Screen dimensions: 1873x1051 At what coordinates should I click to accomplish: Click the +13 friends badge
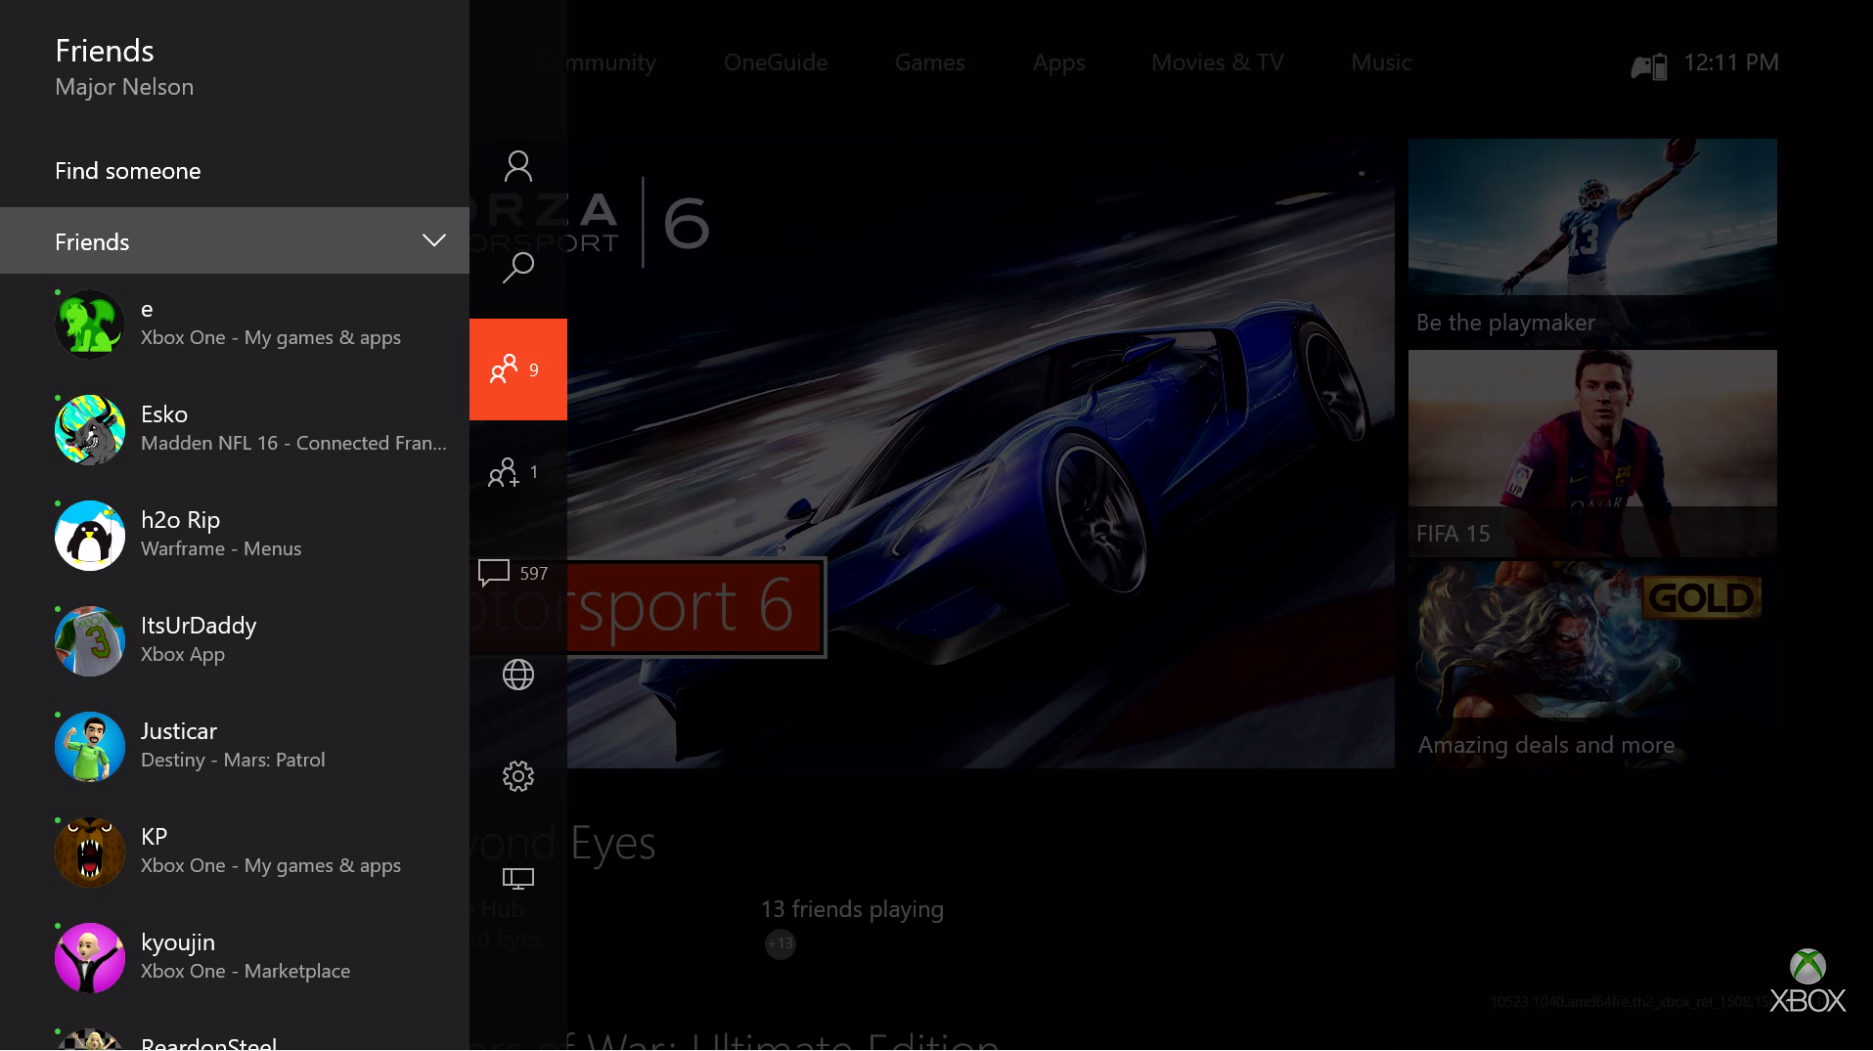tap(780, 943)
